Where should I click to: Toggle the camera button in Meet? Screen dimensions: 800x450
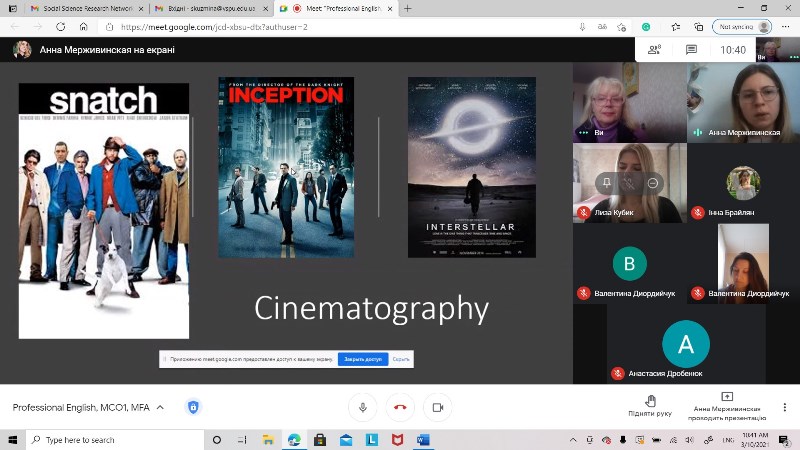(x=438, y=407)
